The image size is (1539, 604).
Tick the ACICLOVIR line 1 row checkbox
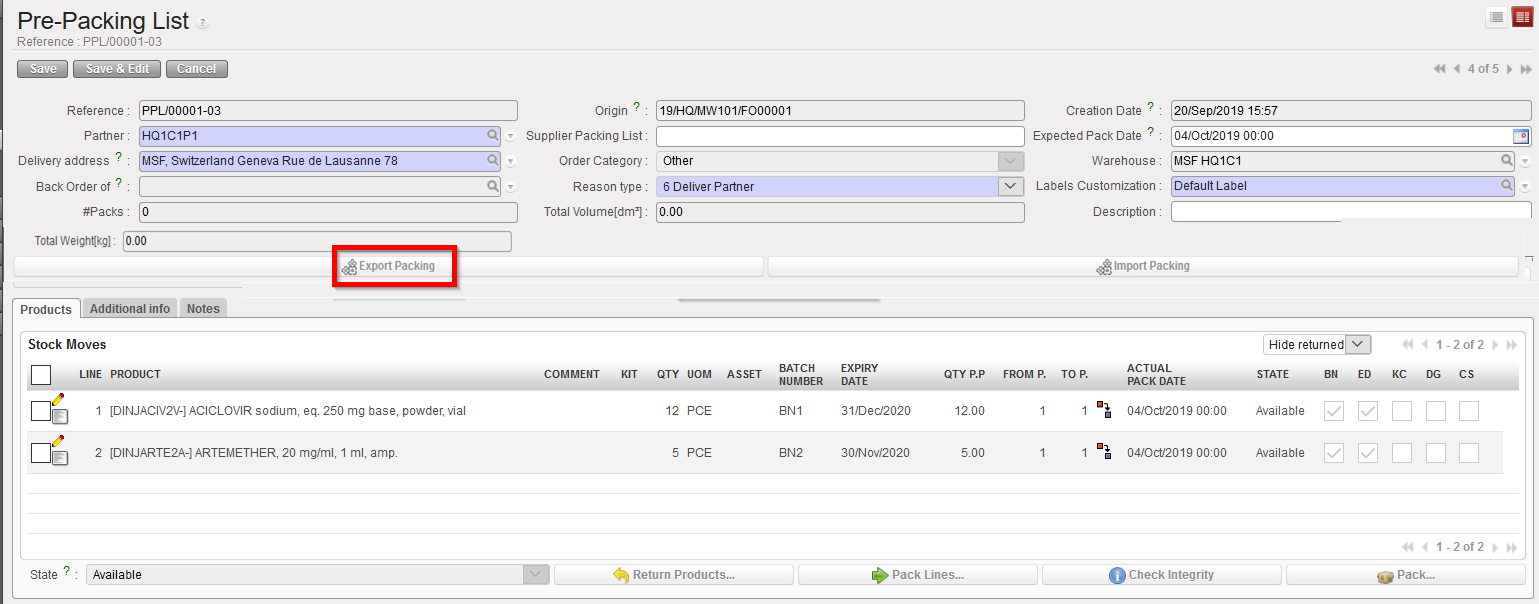pos(40,411)
